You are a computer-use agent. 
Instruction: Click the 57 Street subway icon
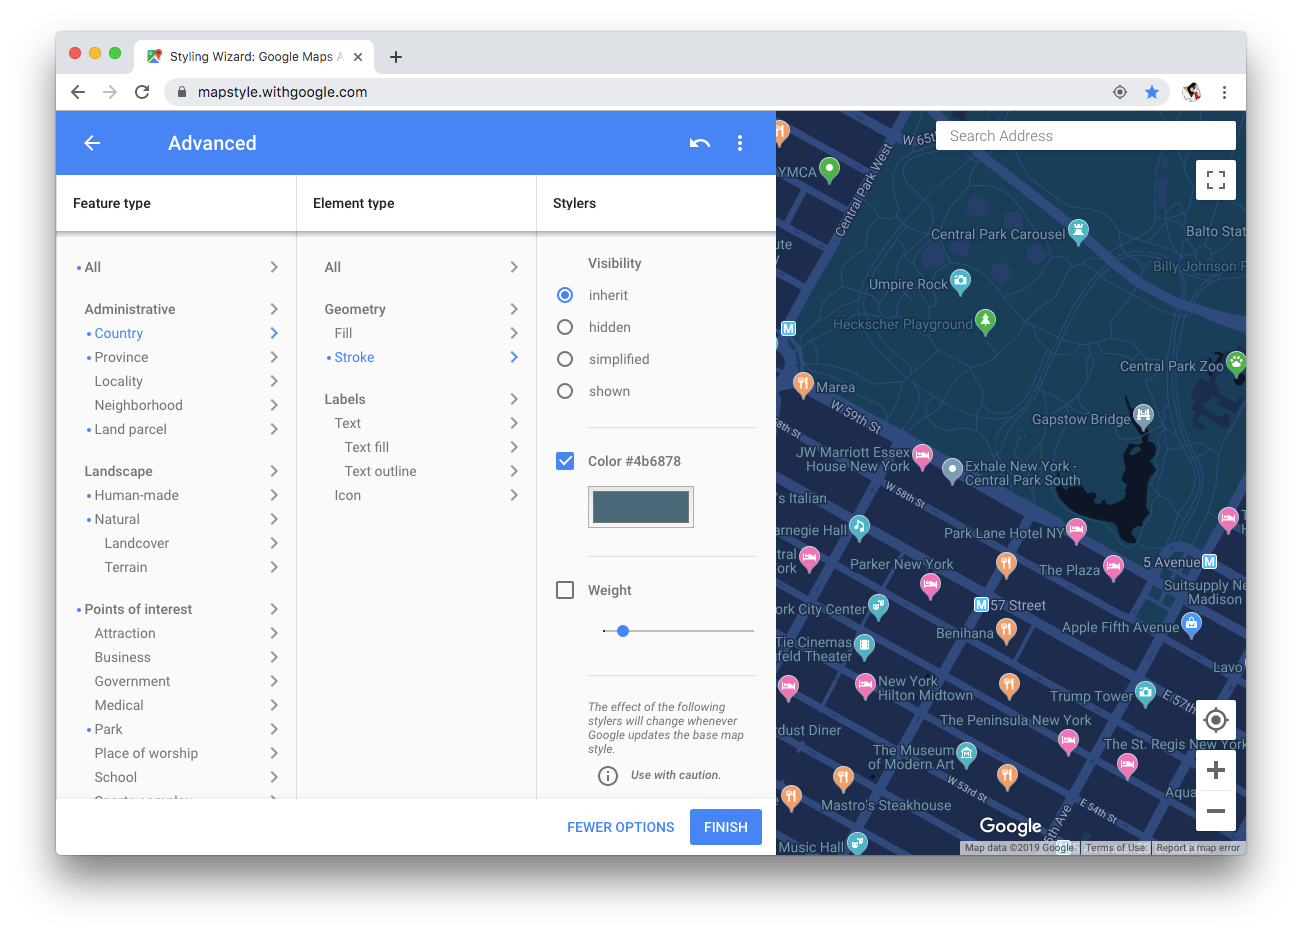tap(981, 604)
